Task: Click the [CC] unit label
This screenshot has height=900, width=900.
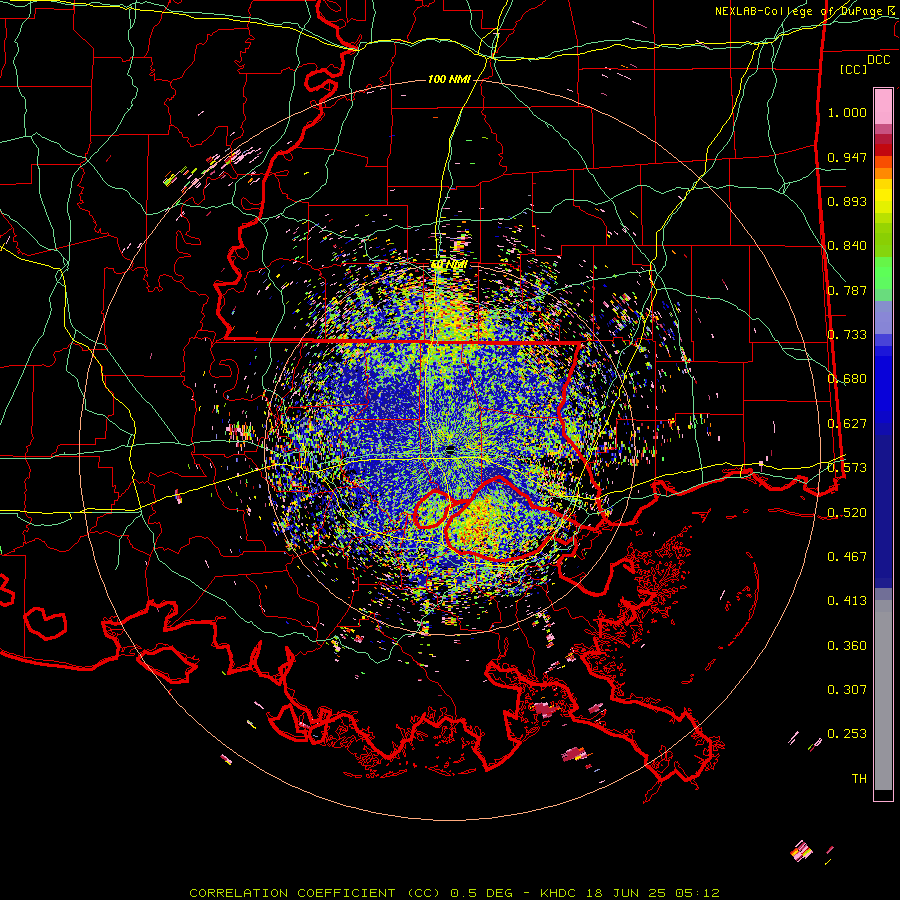Action: coord(854,69)
